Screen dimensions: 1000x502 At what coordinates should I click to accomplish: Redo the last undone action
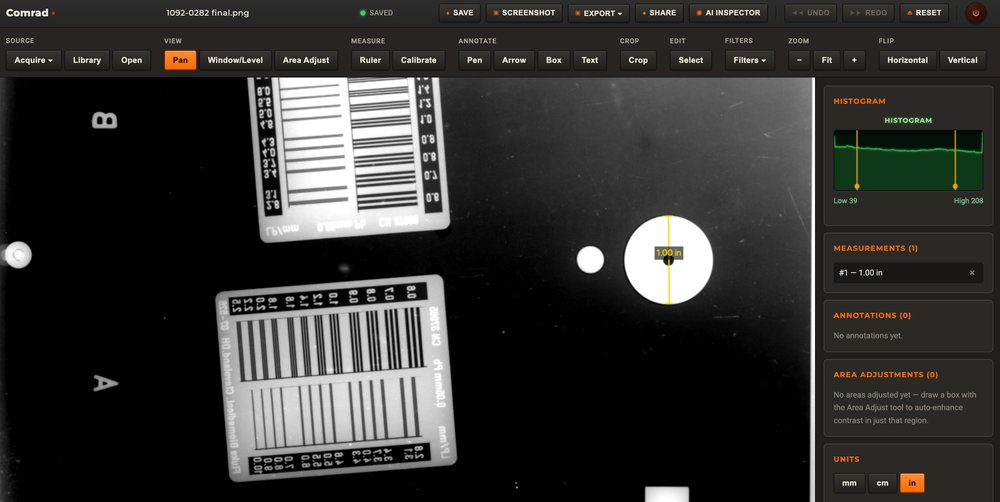pyautogui.click(x=868, y=13)
